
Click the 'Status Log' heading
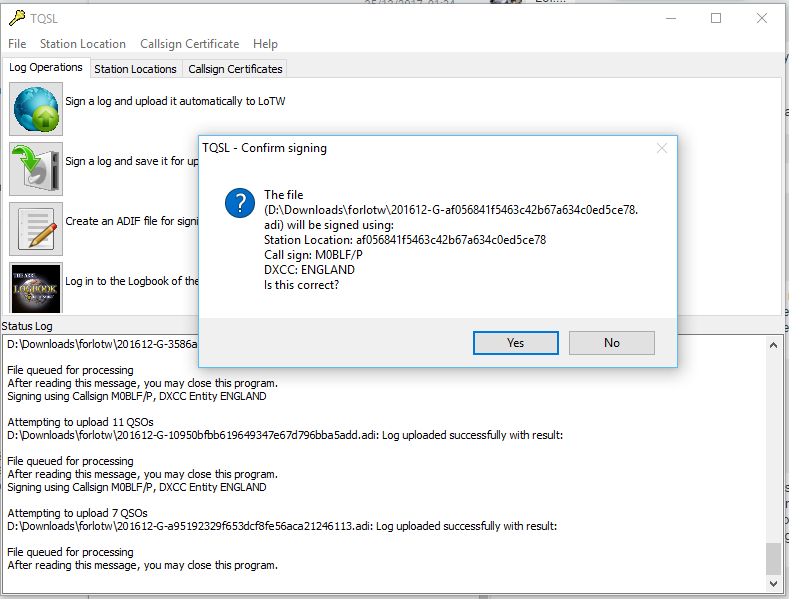pos(27,326)
